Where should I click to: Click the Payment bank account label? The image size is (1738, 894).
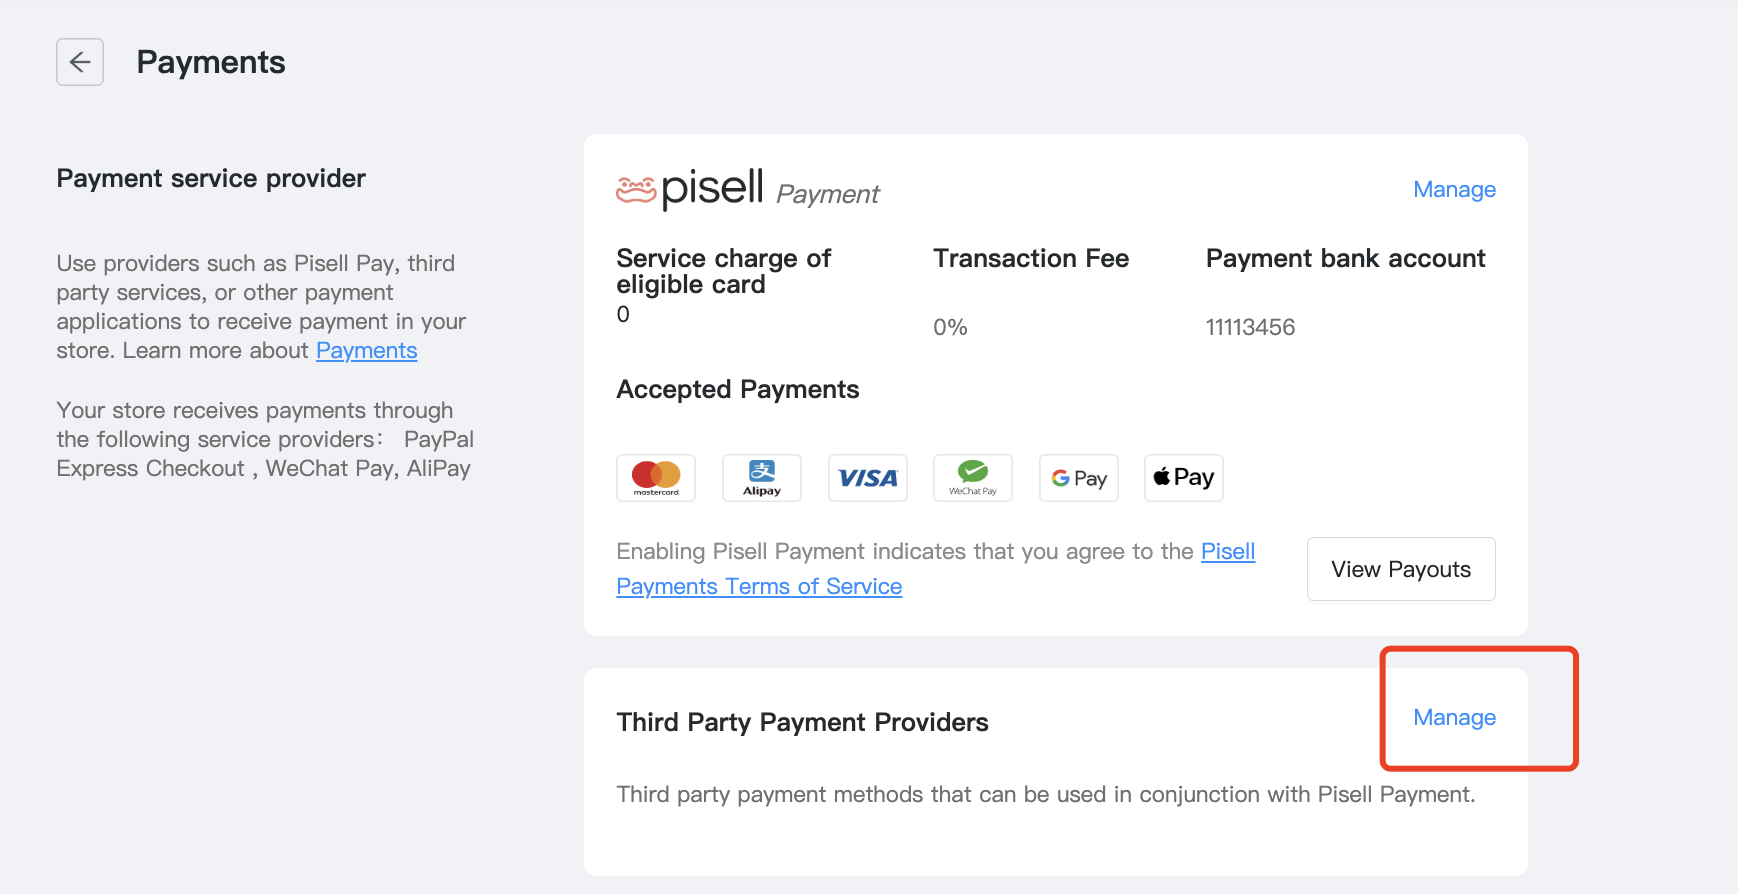coord(1345,258)
